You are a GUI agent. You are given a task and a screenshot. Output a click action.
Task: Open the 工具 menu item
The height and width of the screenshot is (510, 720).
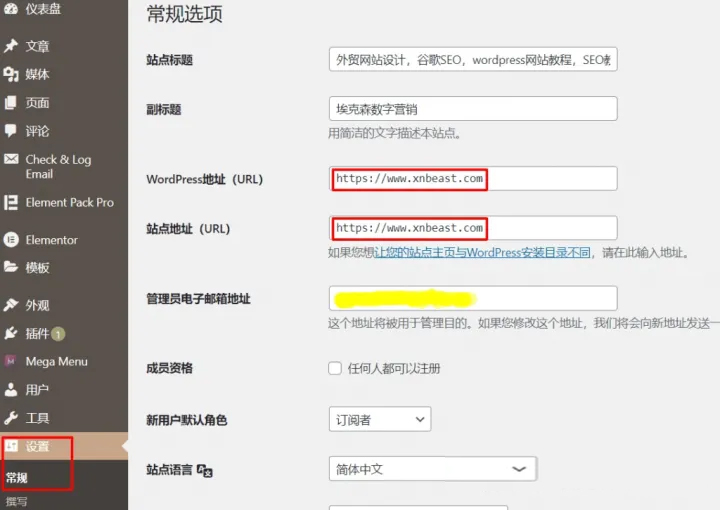pos(37,418)
